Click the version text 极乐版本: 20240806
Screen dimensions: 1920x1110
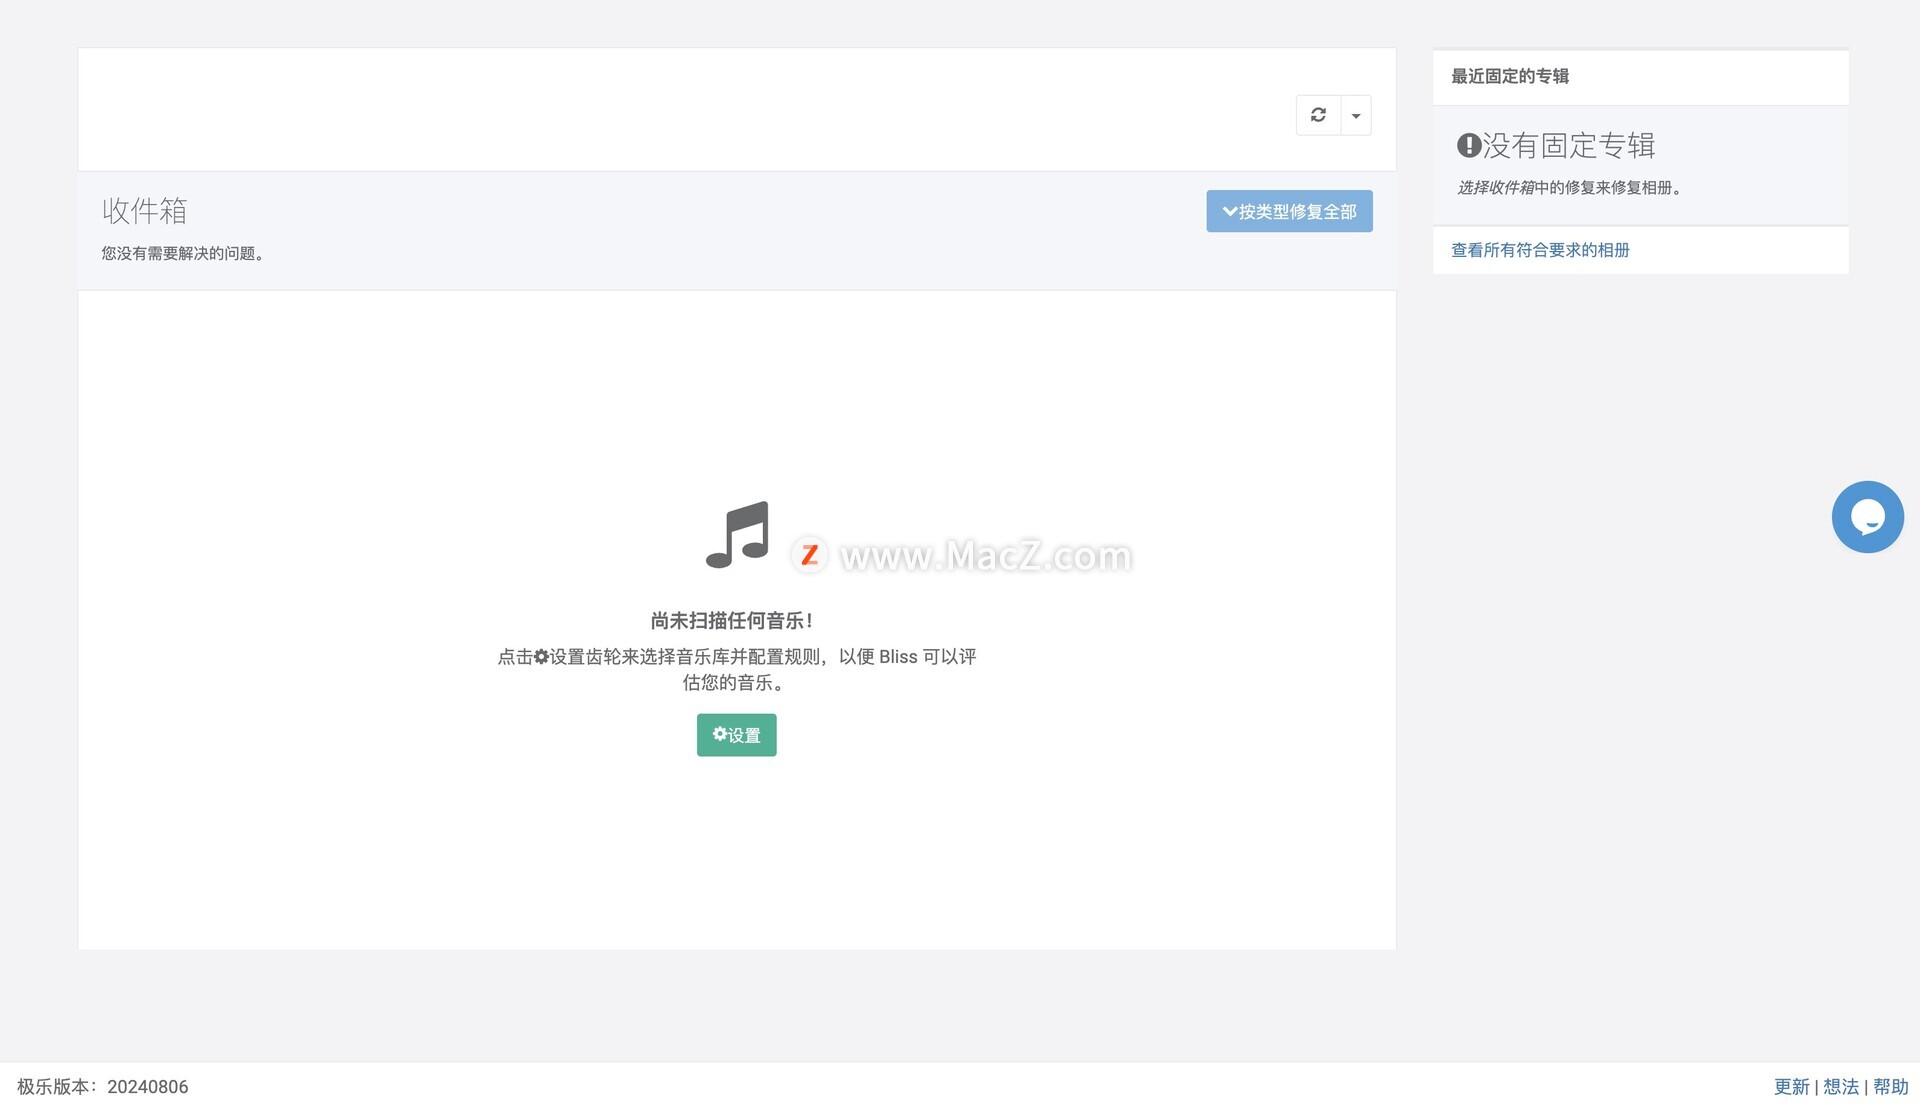[x=102, y=1087]
